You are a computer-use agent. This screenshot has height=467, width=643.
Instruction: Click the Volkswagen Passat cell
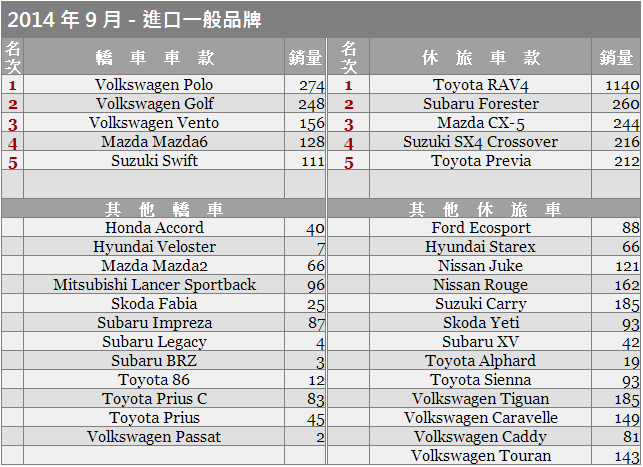(154, 437)
